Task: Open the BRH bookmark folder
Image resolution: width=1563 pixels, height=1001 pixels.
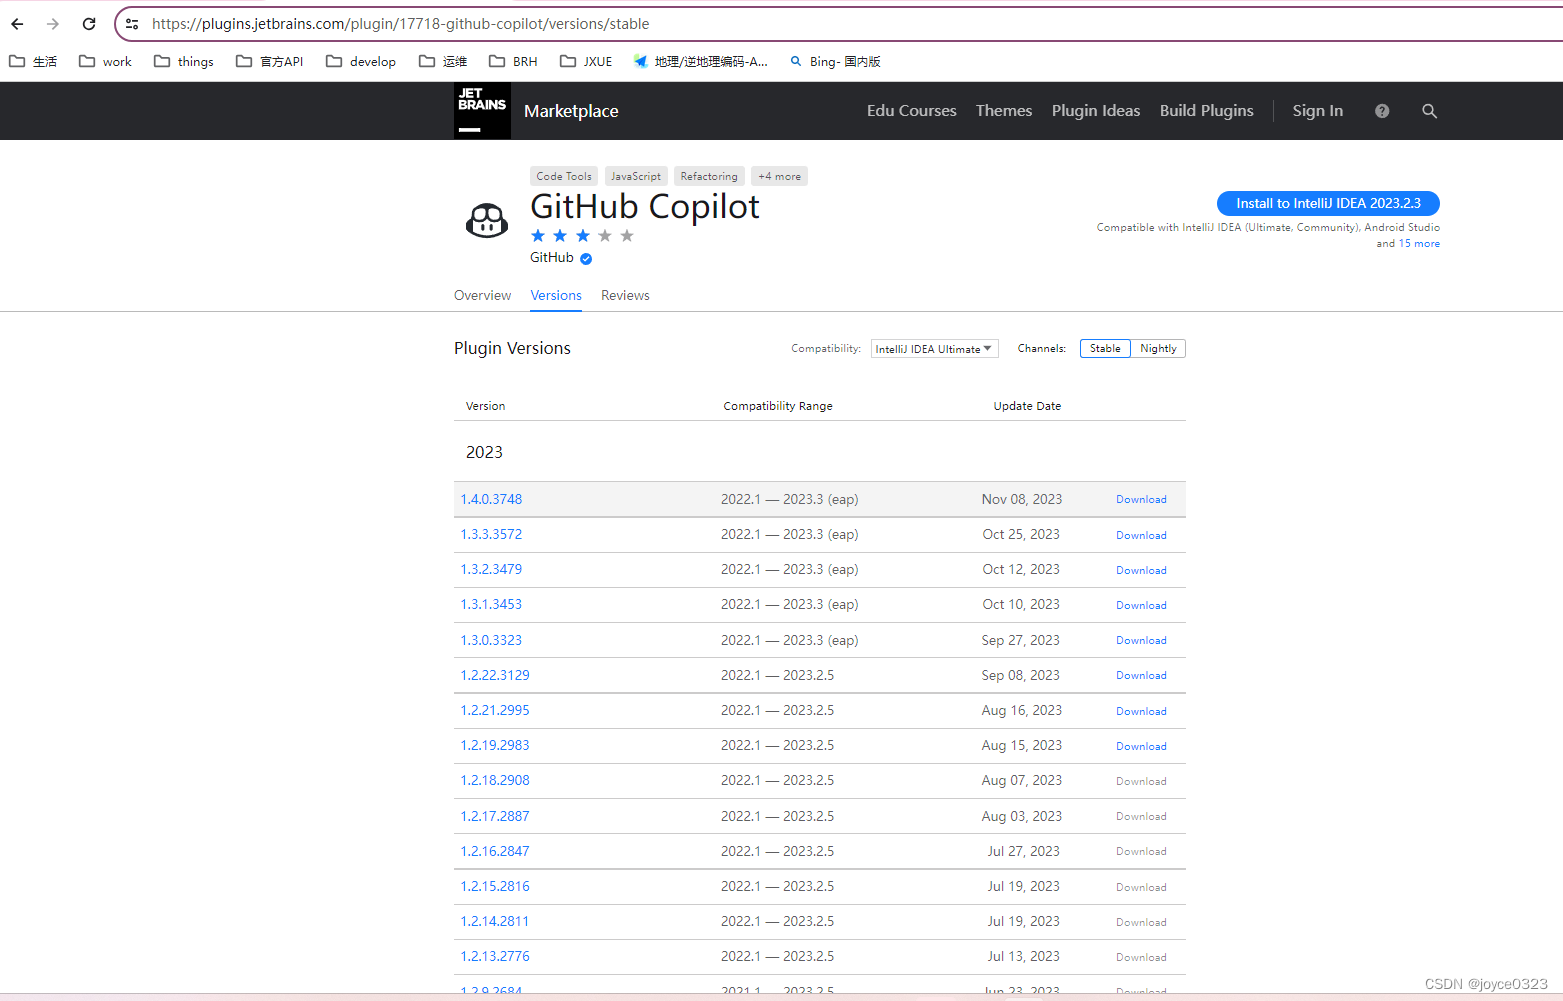Action: point(513,62)
